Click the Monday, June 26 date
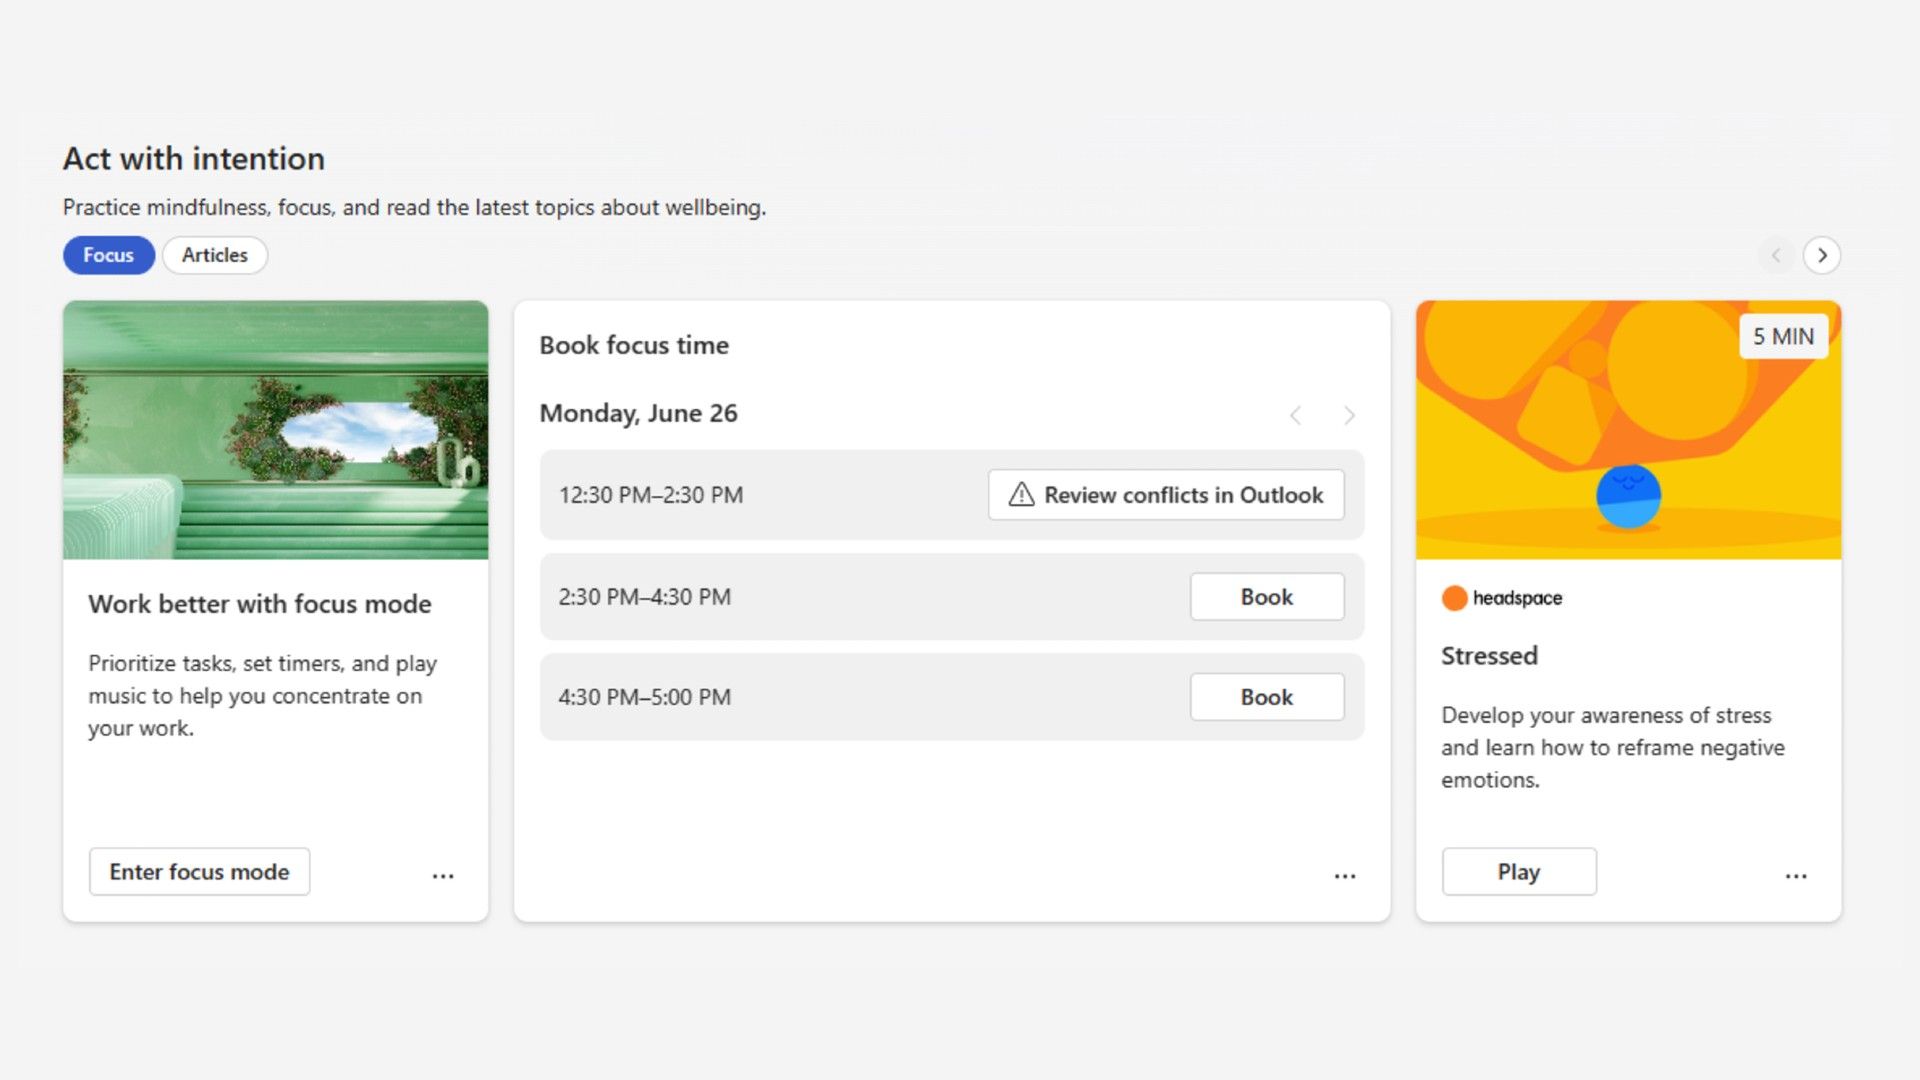 [x=638, y=413]
